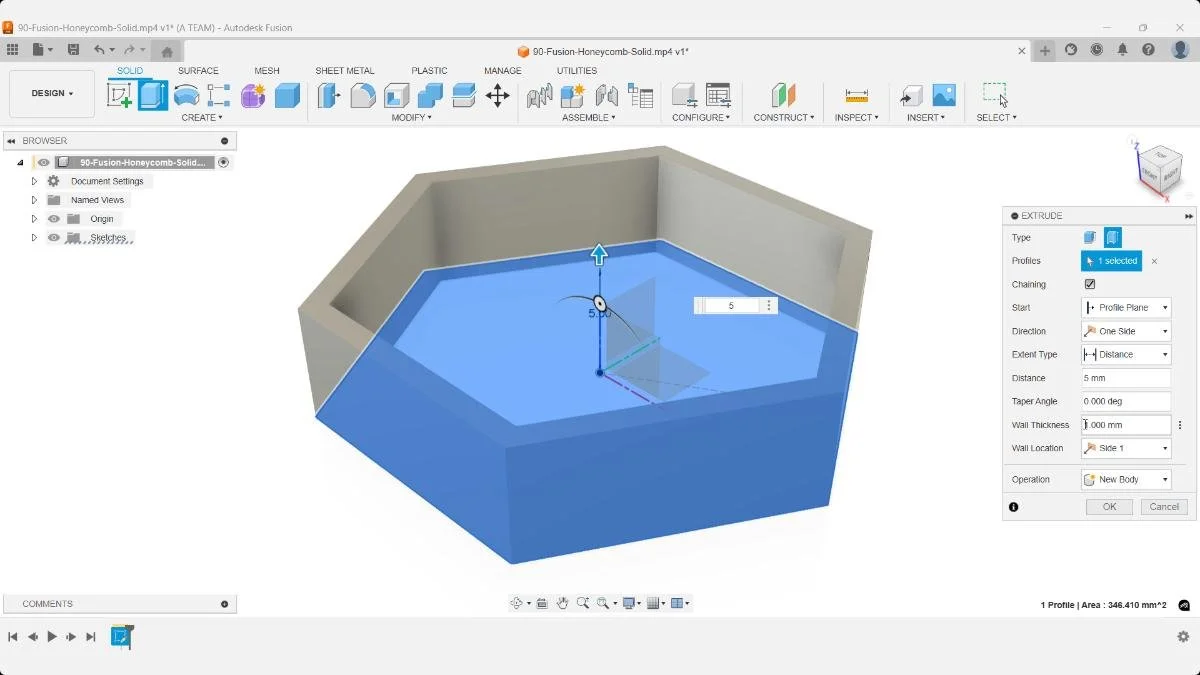This screenshot has width=1200, height=675.
Task: Select the Offset Plane construct tool
Action: (x=783, y=95)
